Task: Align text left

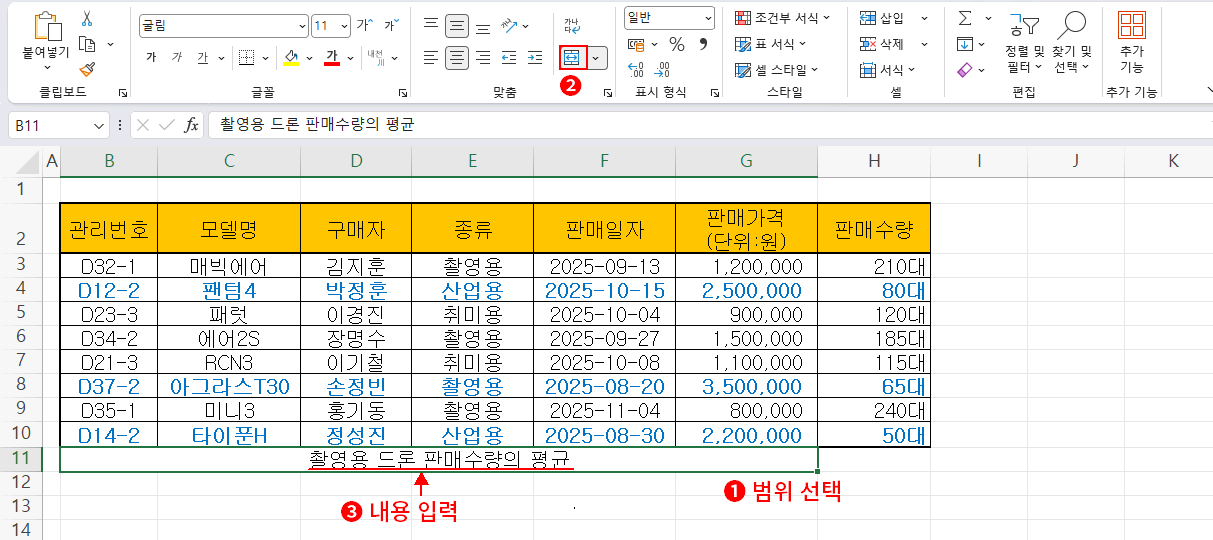Action: [x=430, y=57]
